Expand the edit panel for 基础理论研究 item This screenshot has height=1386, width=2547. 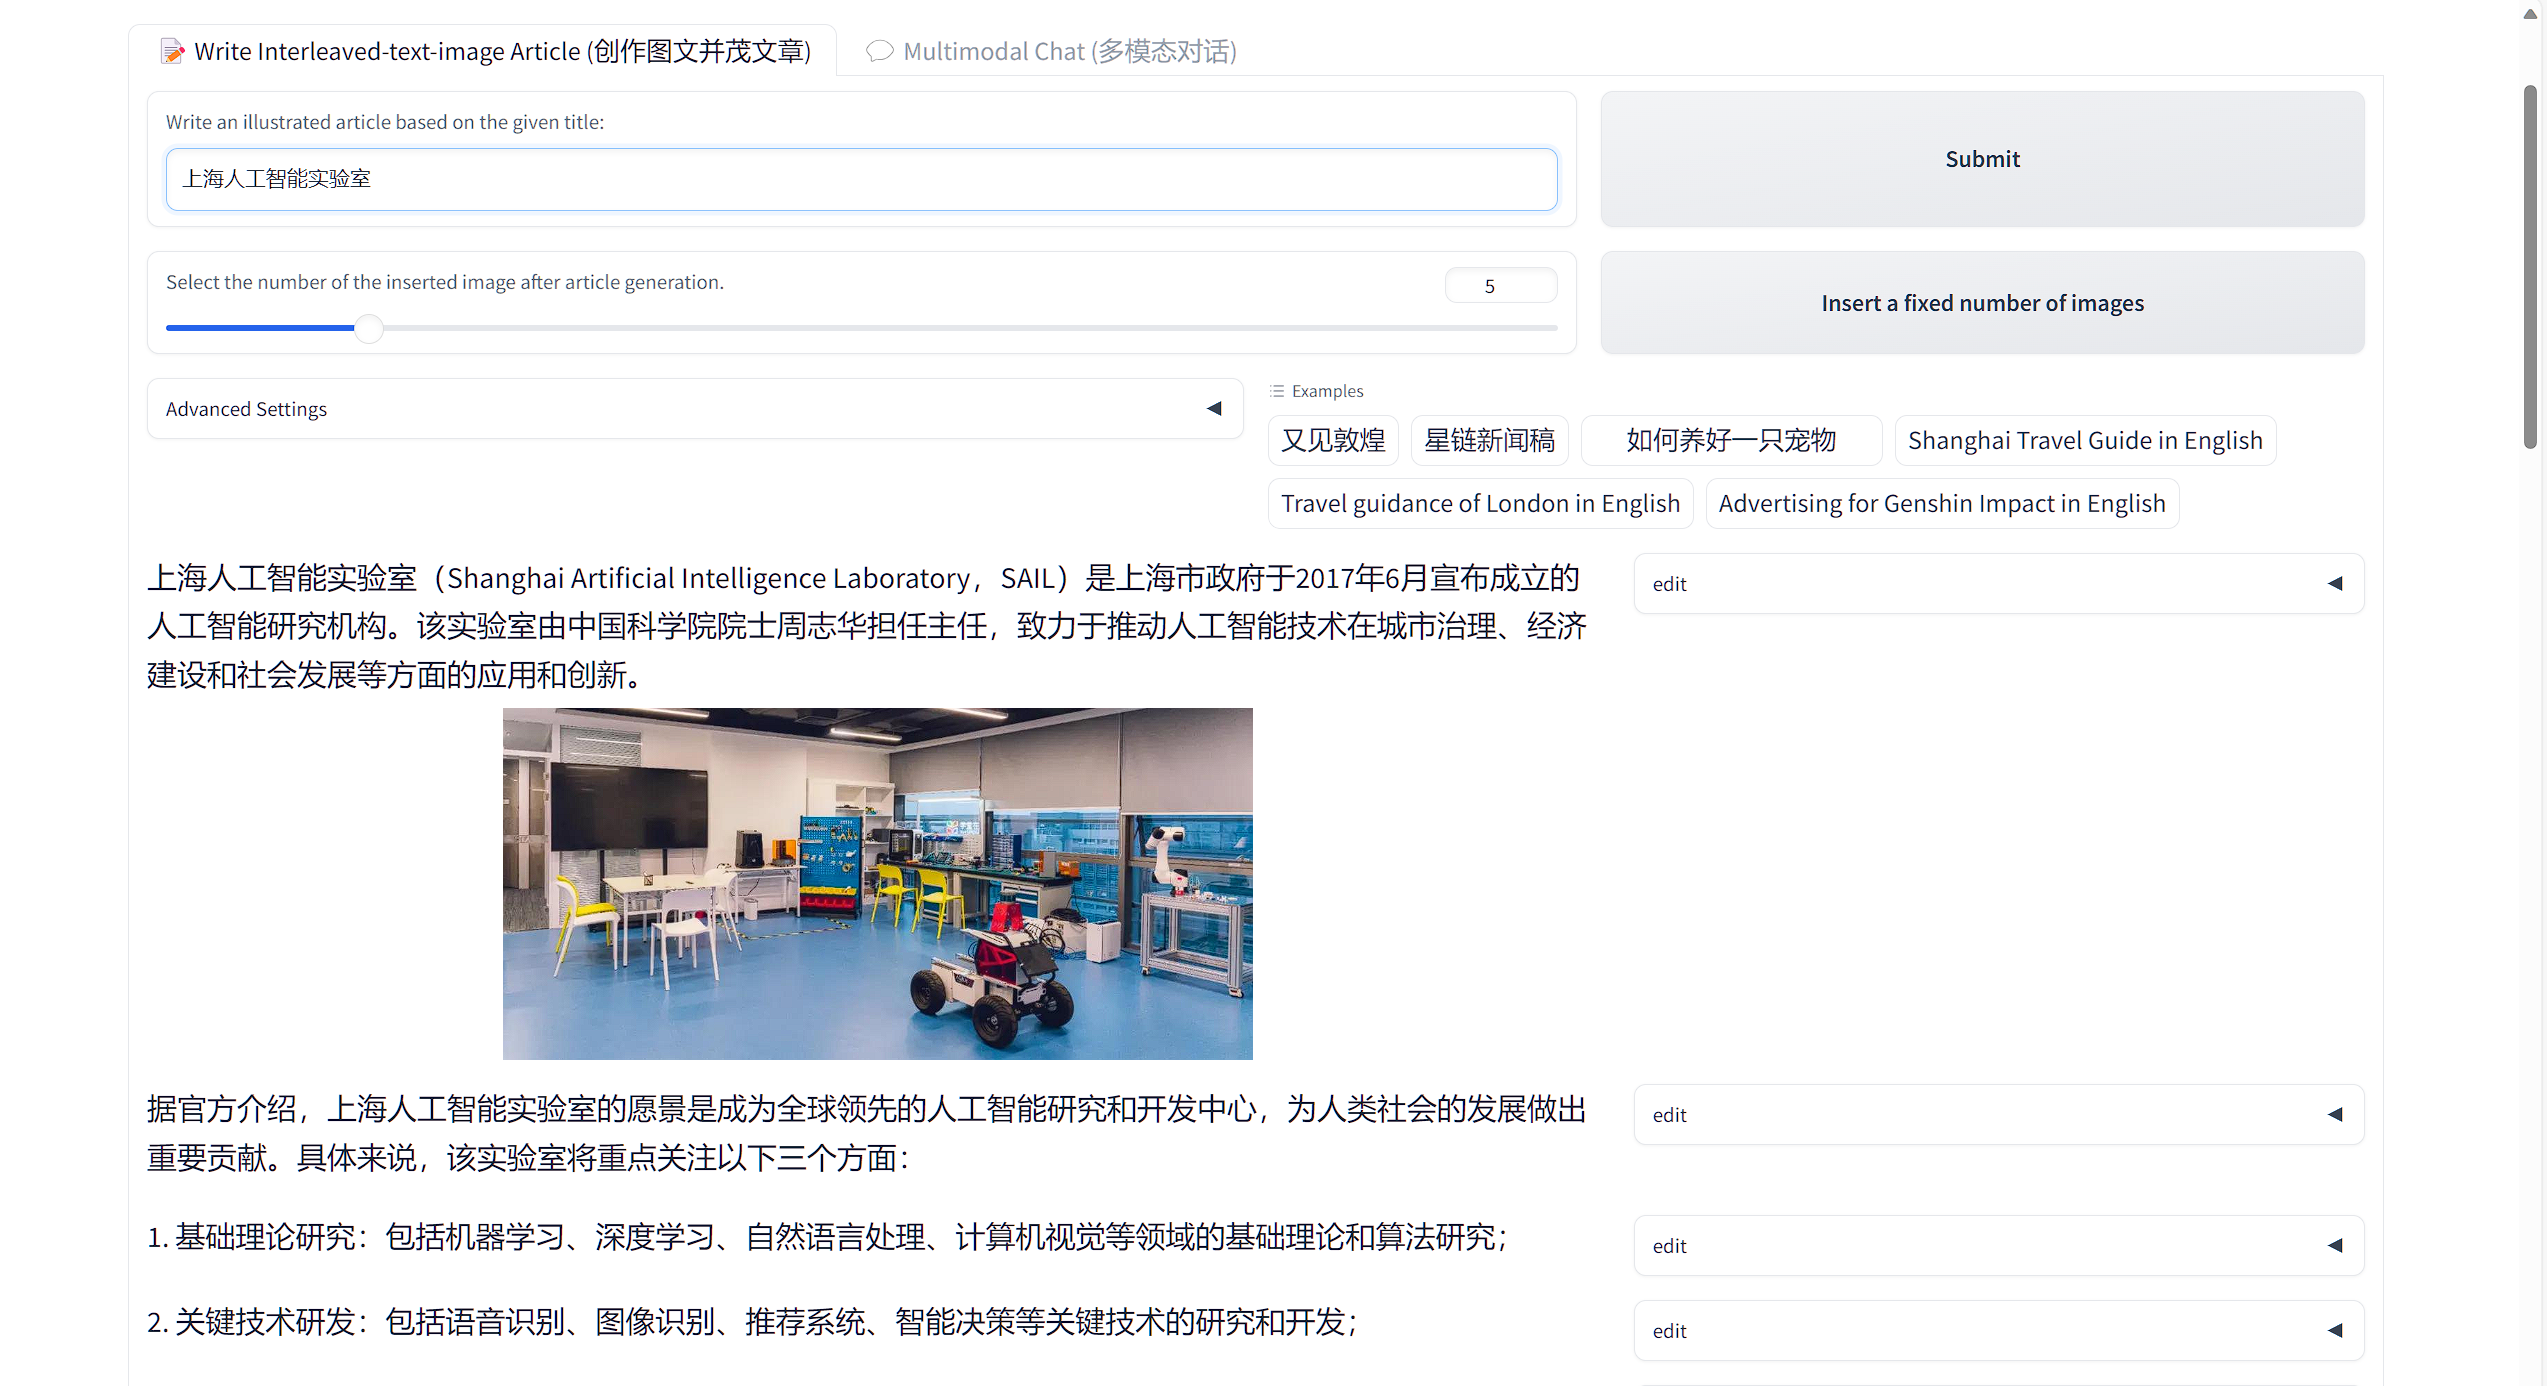tap(2334, 1246)
